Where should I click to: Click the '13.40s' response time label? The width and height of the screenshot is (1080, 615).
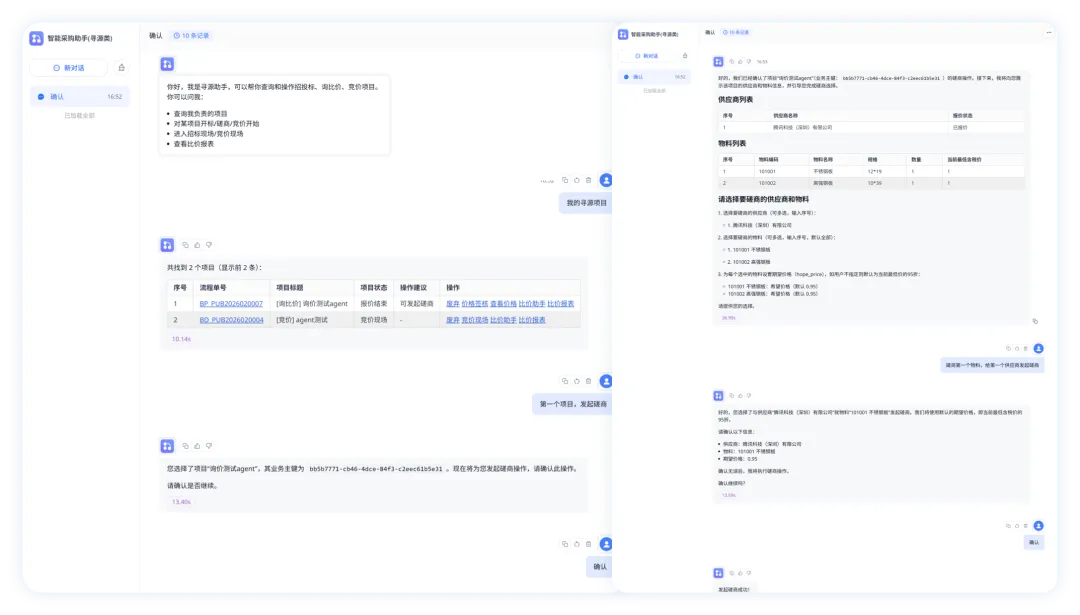point(181,502)
